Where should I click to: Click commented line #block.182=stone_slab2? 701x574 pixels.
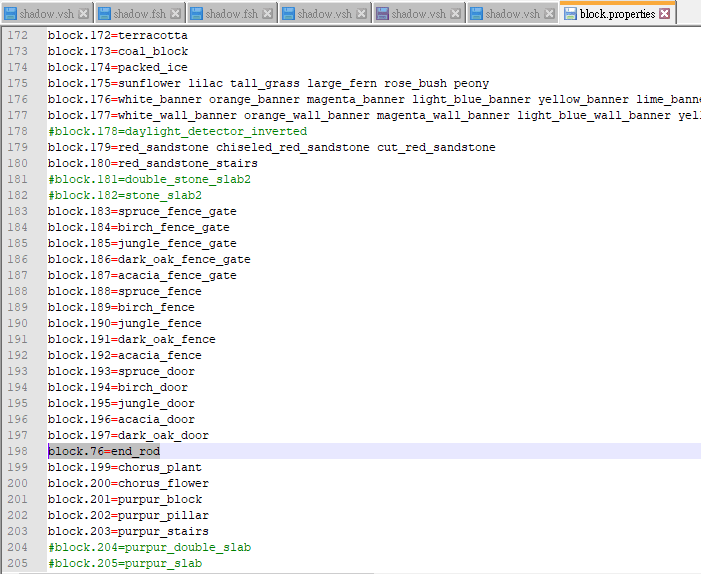[x=125, y=195]
